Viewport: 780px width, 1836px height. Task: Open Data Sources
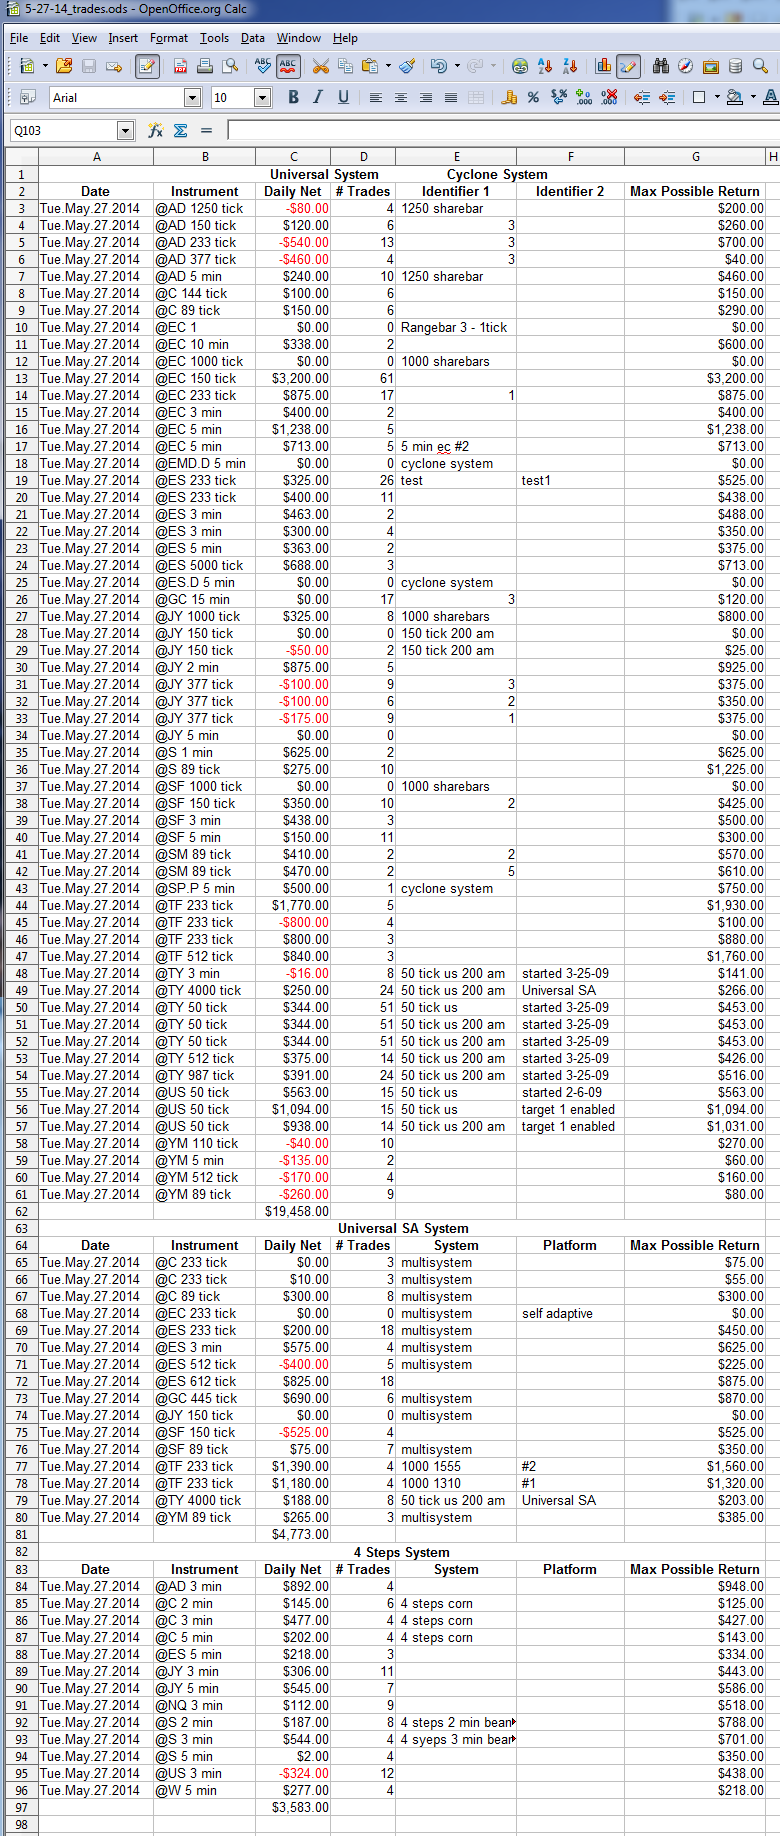tap(735, 66)
